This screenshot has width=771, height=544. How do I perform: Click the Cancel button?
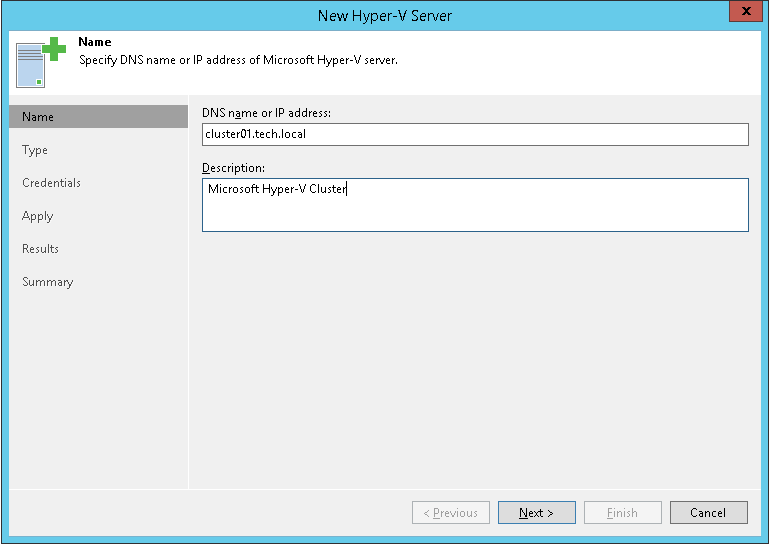pos(709,513)
